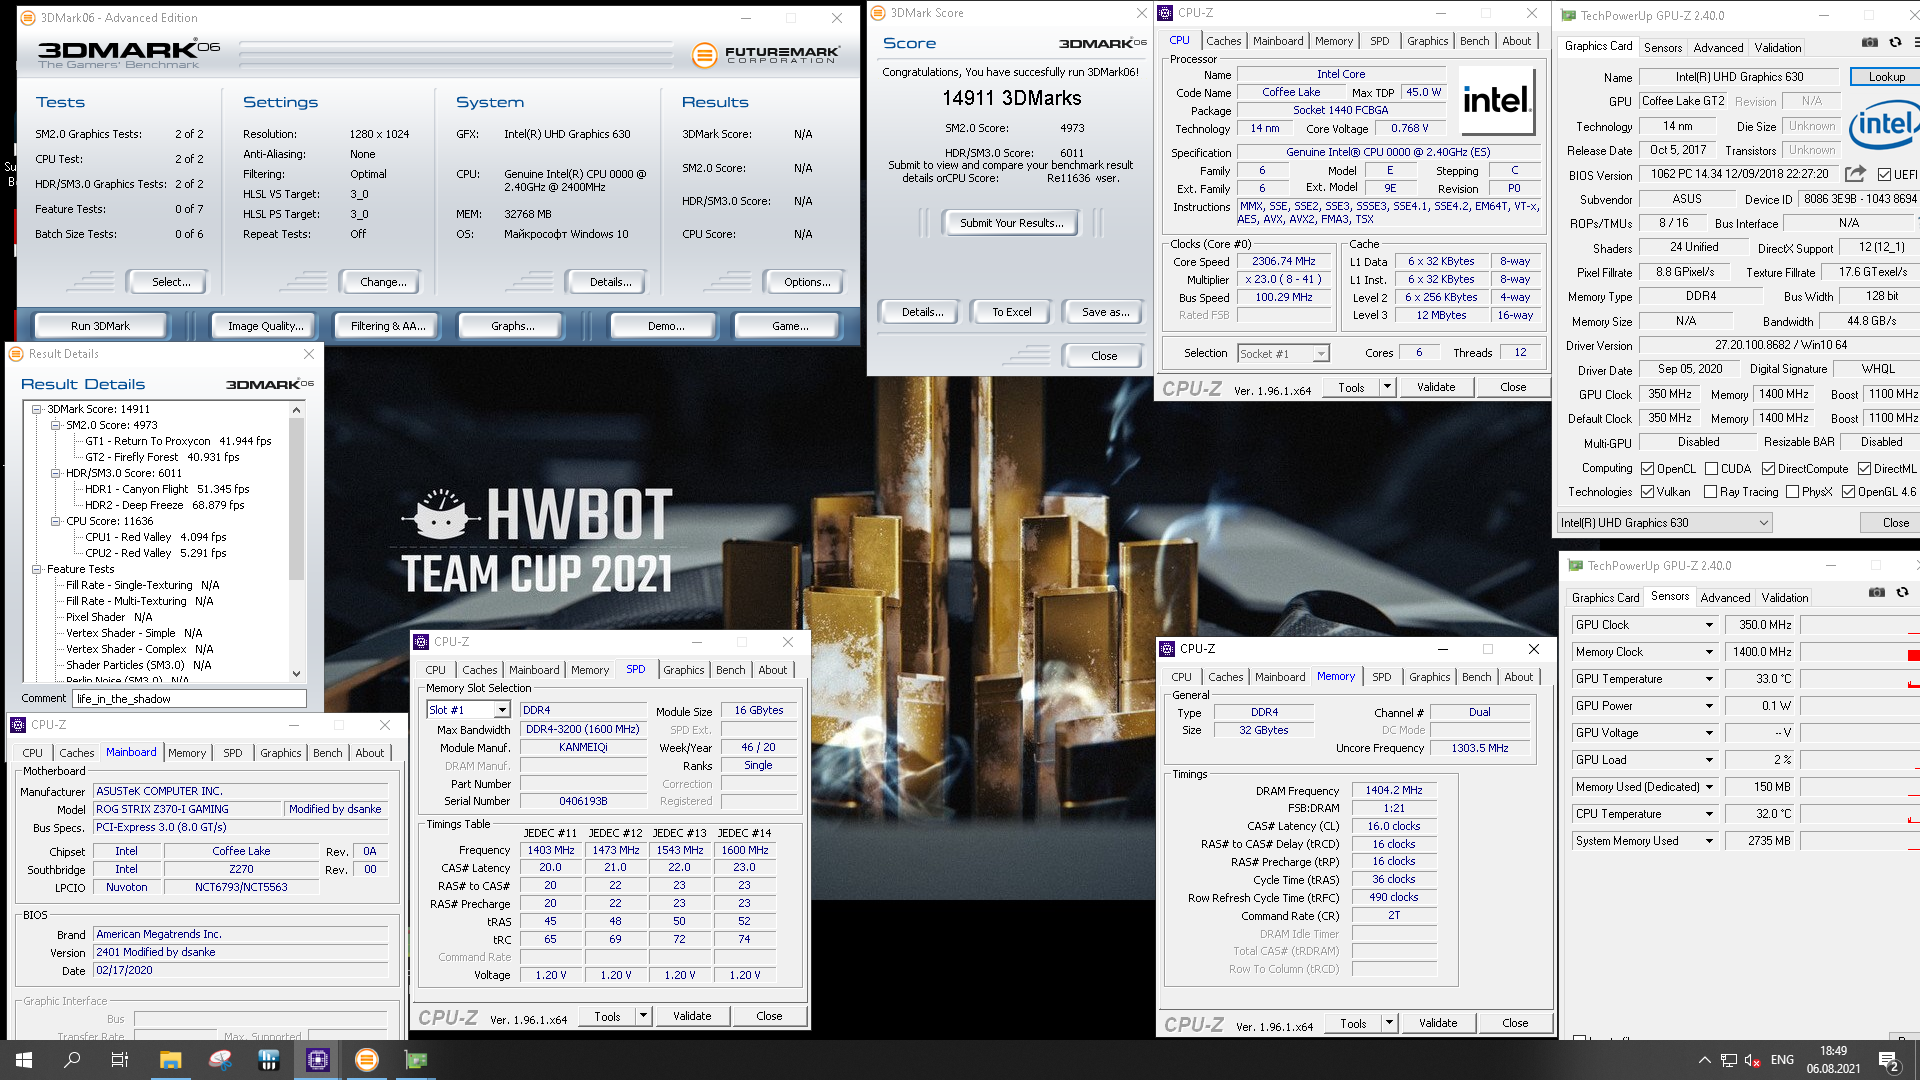Open Socket #1 selection dropdown in CPU-Z
The width and height of the screenshot is (1920, 1080).
click(x=1283, y=354)
